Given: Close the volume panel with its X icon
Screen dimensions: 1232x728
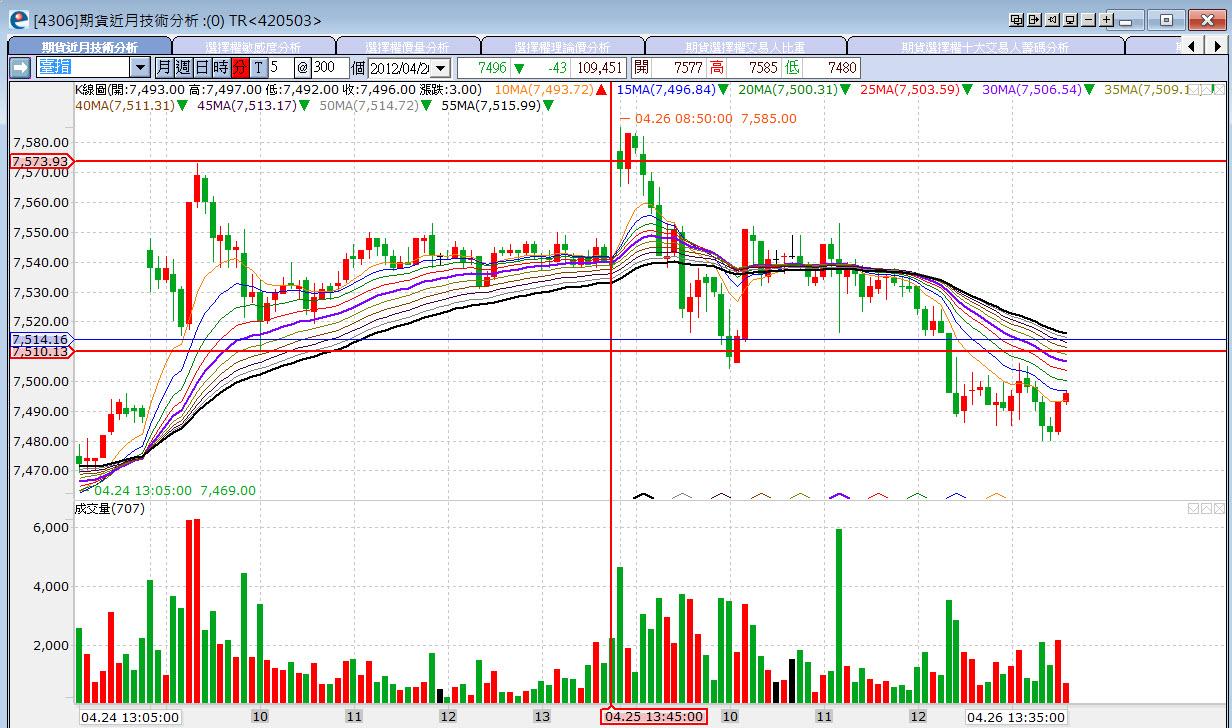Looking at the screenshot, I should pos(1219,508).
